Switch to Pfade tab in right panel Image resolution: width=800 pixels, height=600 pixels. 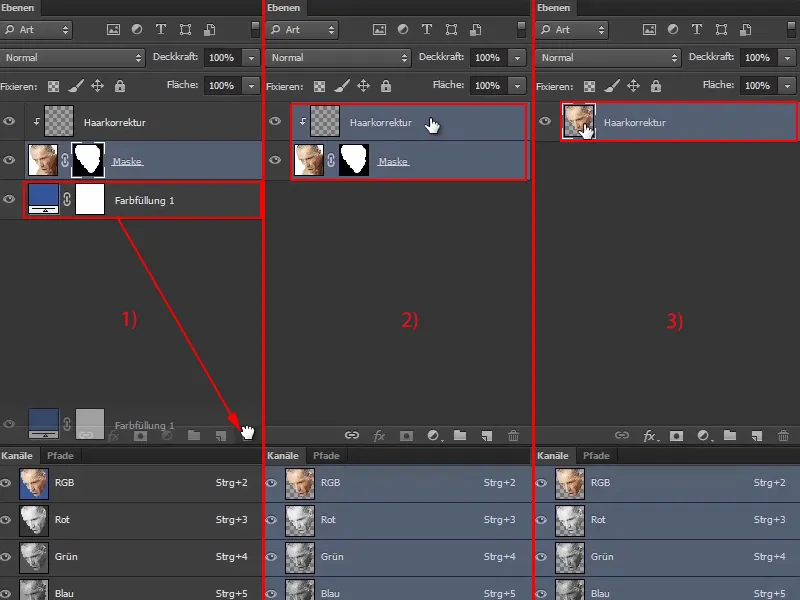pos(596,456)
